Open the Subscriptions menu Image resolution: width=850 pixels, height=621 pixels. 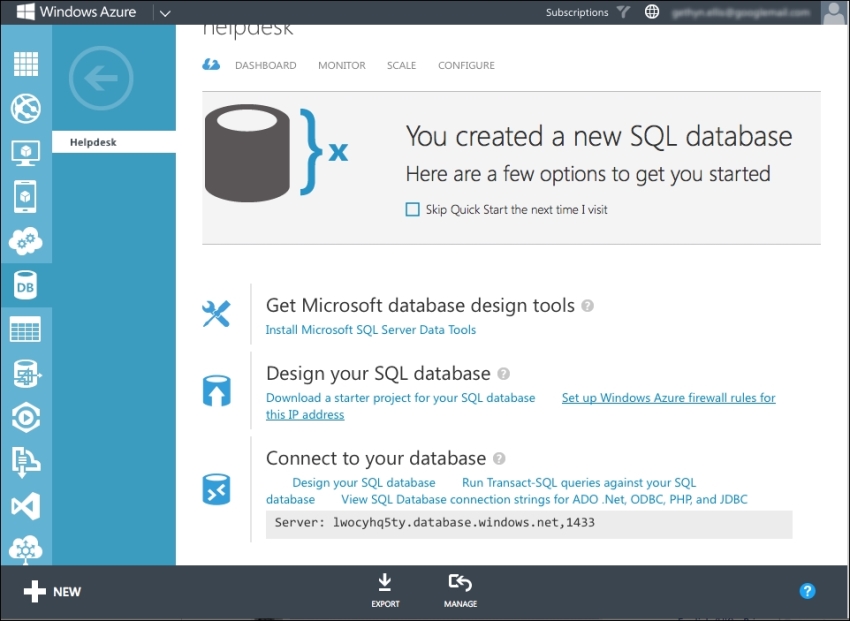pos(577,12)
